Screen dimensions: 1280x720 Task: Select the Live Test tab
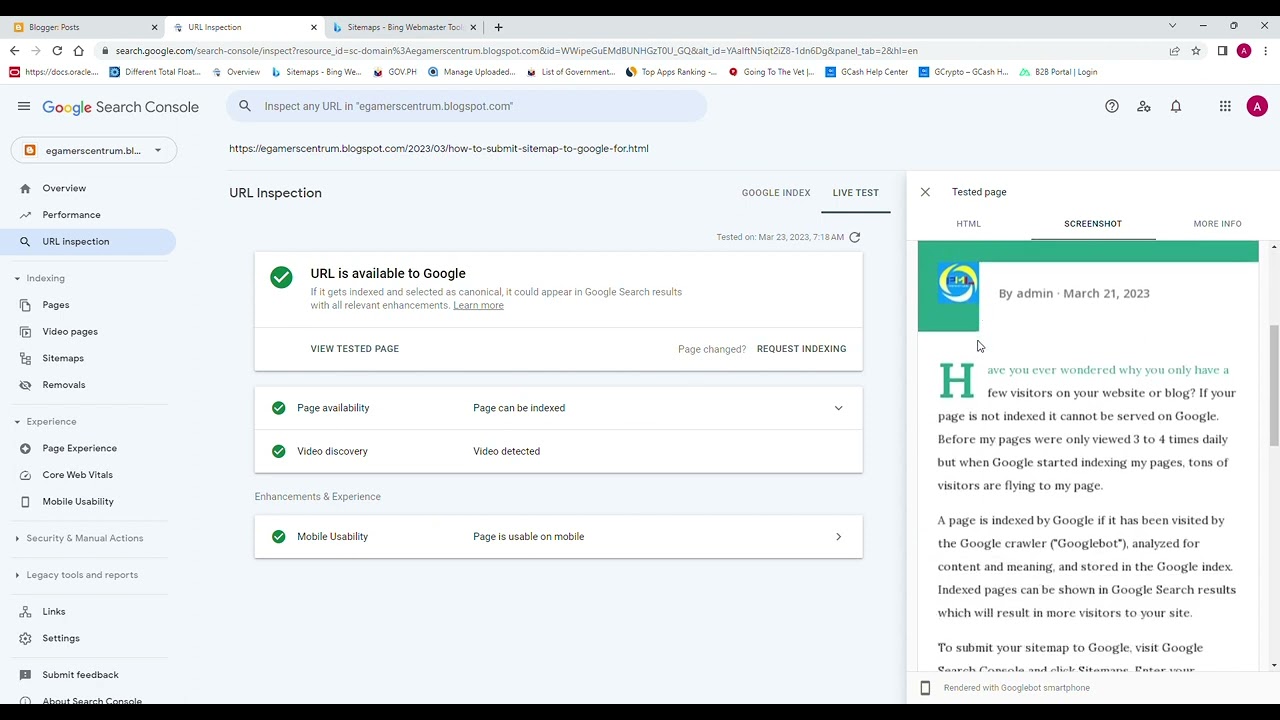point(856,193)
